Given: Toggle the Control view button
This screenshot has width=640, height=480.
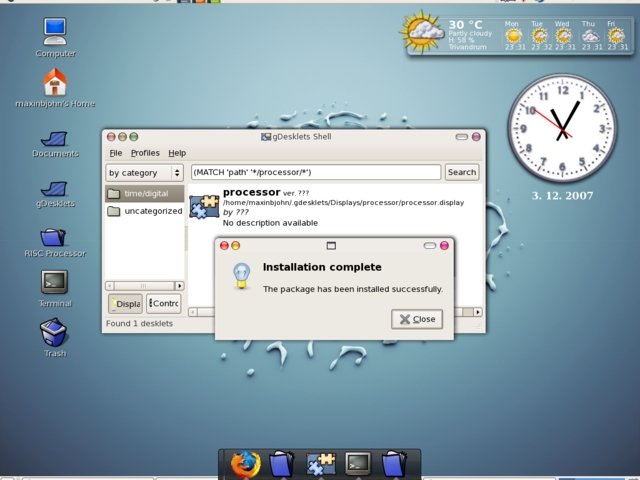Looking at the screenshot, I should point(163,304).
